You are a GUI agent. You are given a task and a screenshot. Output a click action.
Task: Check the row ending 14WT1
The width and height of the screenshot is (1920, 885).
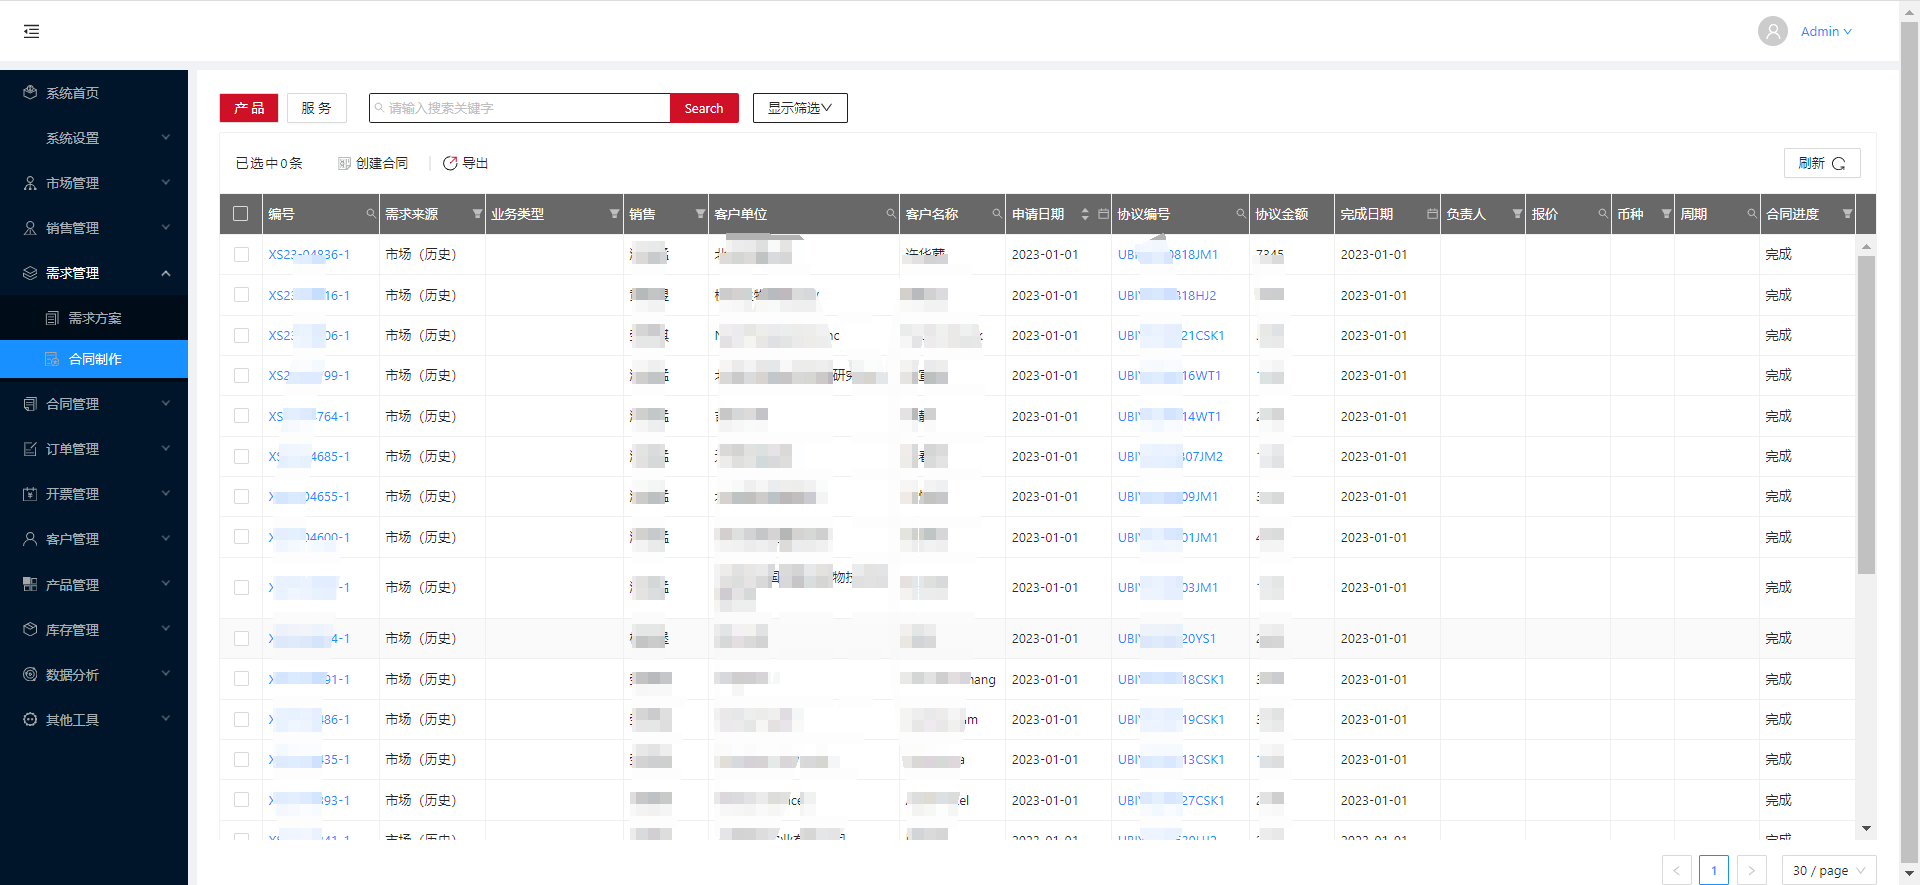click(x=241, y=416)
